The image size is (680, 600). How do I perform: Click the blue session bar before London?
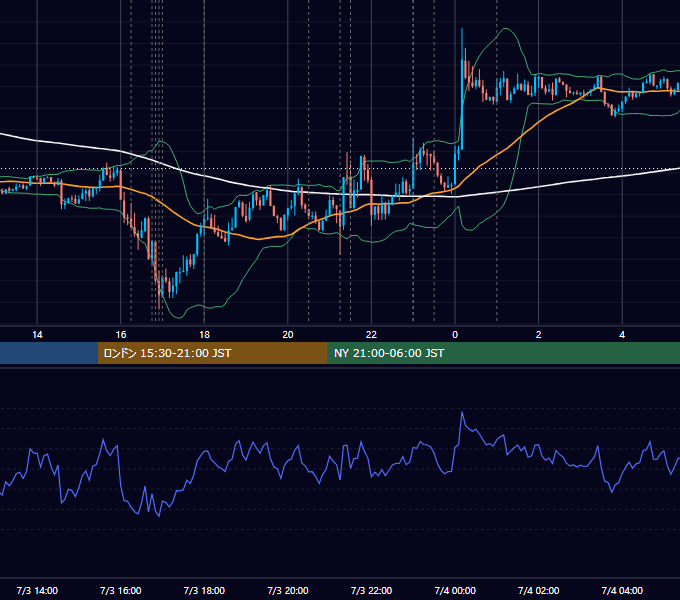coord(49,353)
